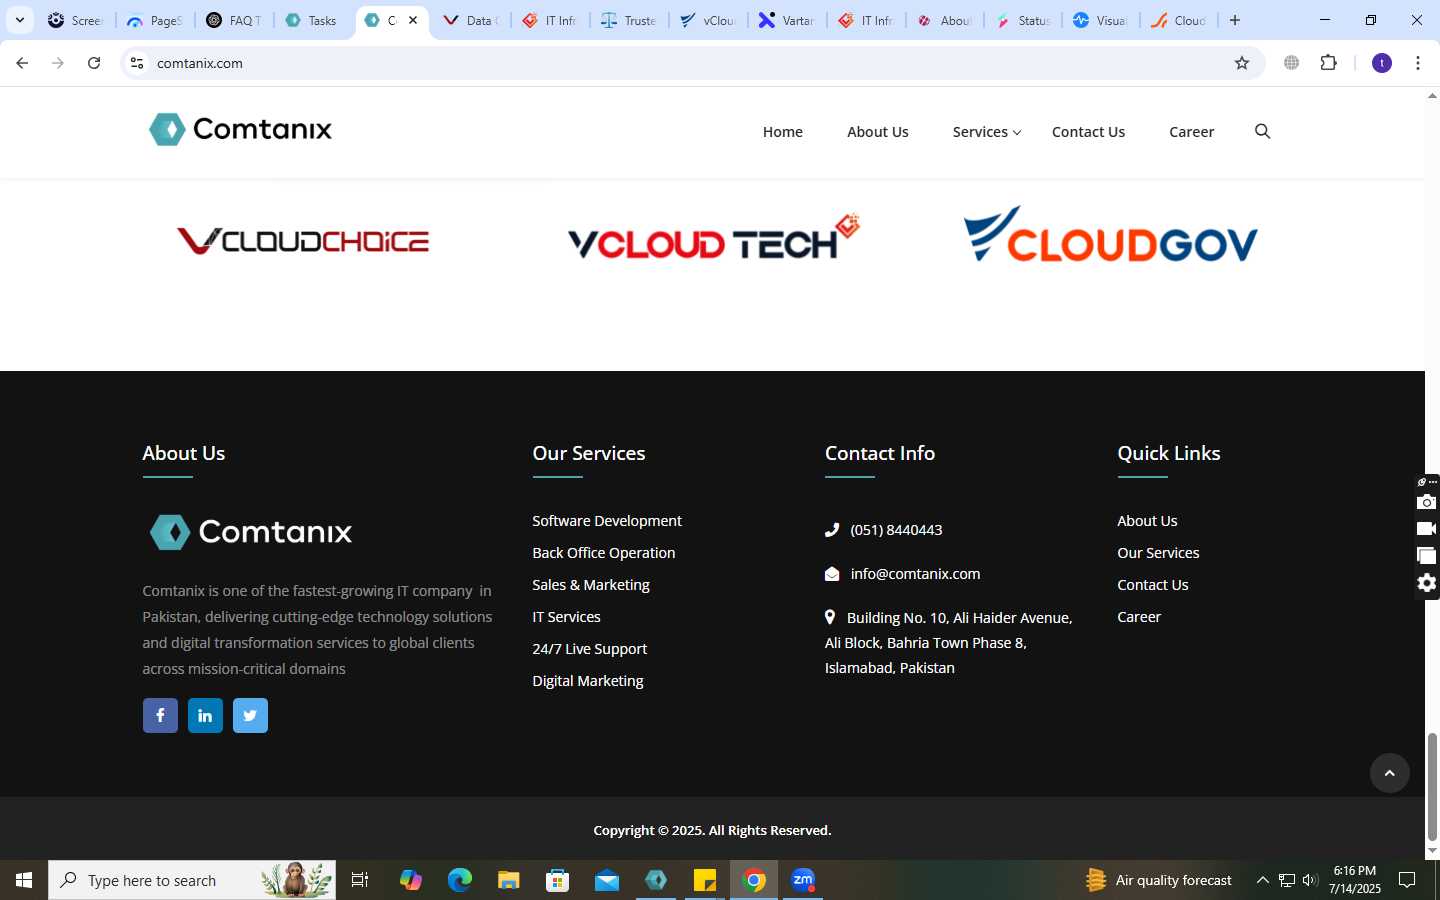Open Career in top navigation
The height and width of the screenshot is (900, 1440).
pos(1191,132)
